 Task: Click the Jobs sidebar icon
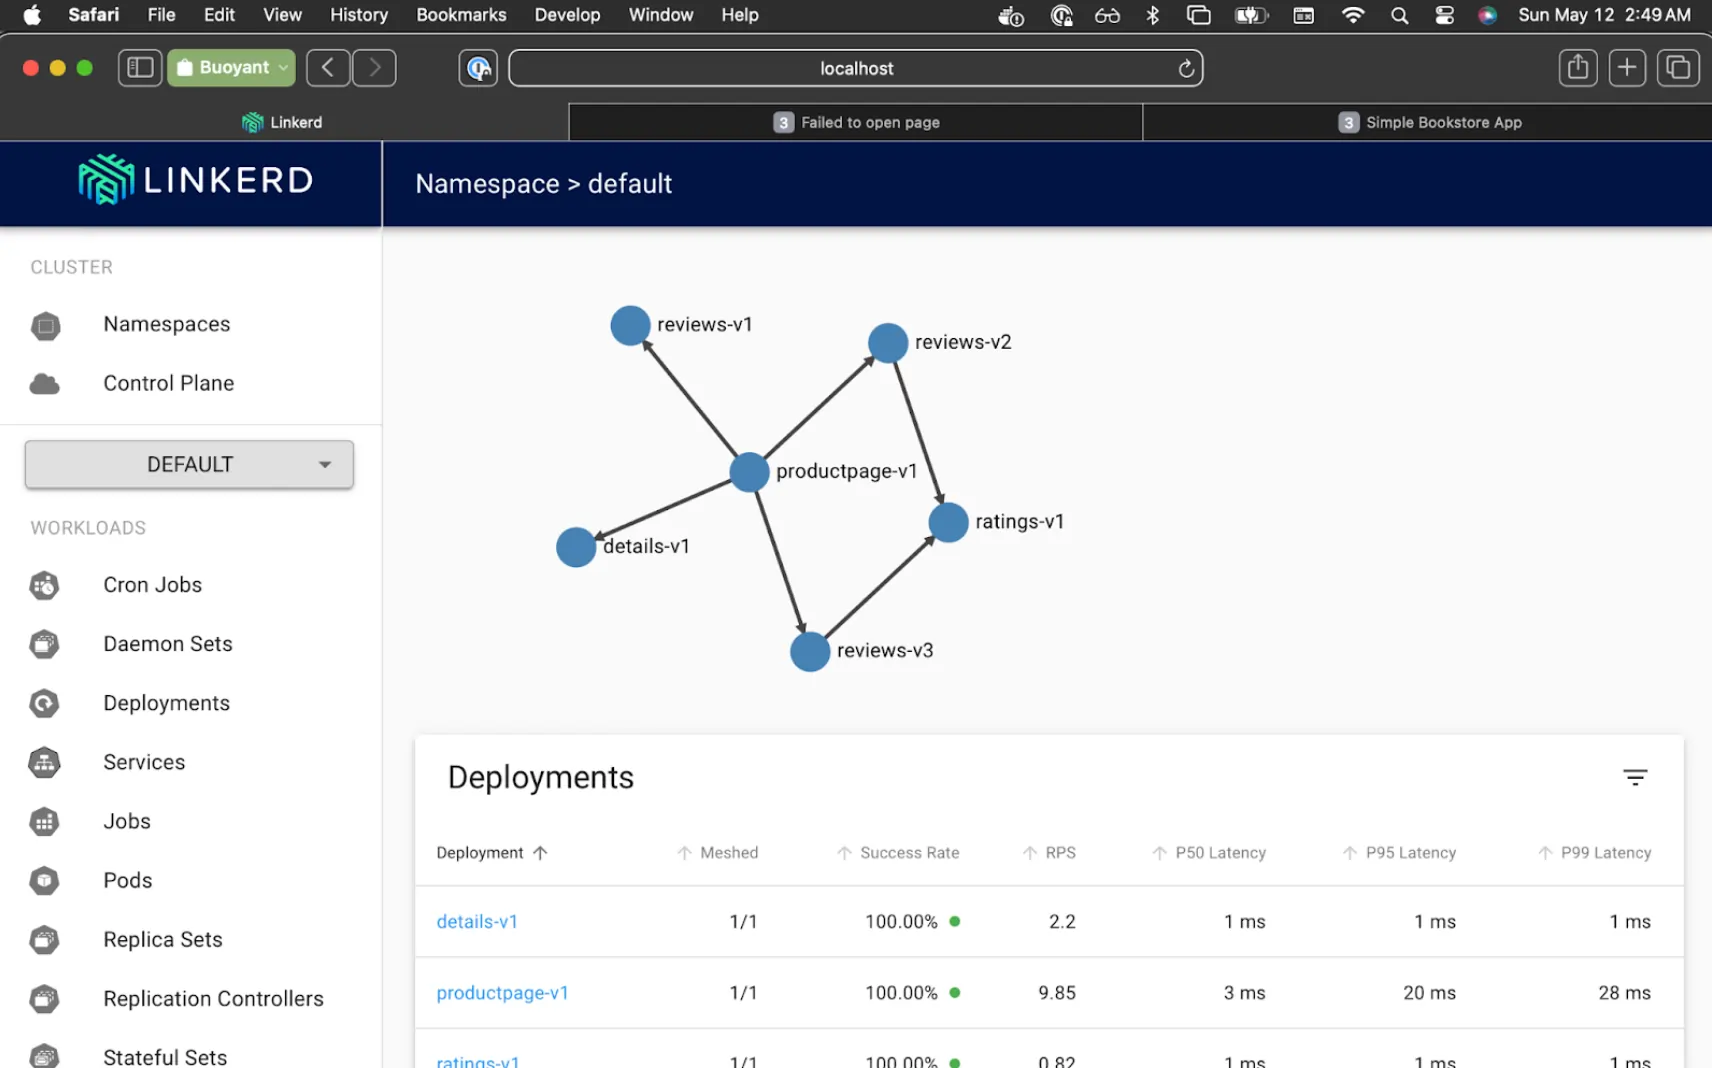[45, 822]
